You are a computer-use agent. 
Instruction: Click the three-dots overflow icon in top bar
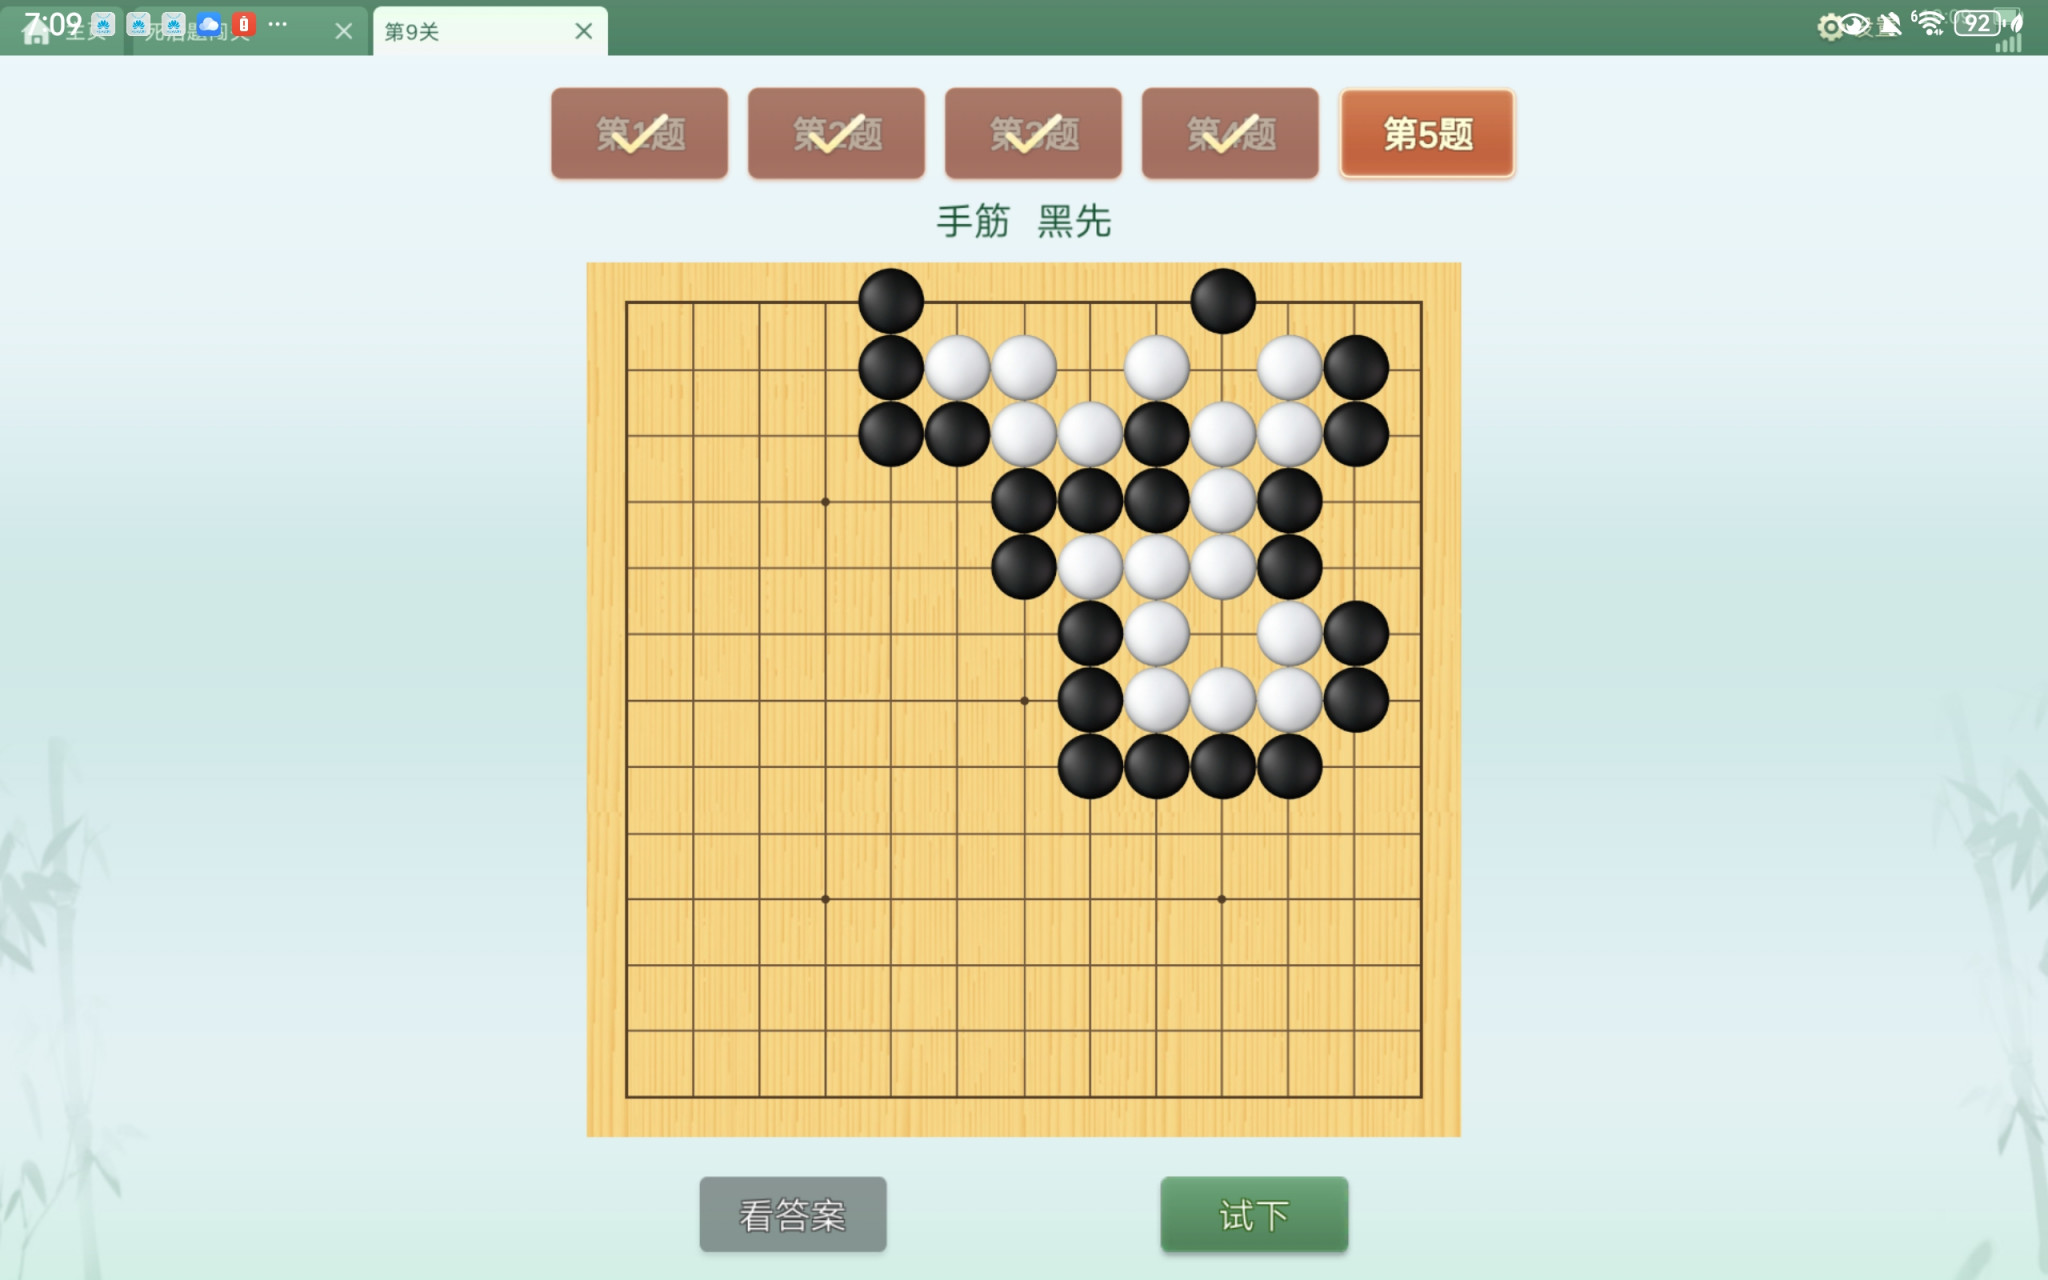click(x=278, y=24)
